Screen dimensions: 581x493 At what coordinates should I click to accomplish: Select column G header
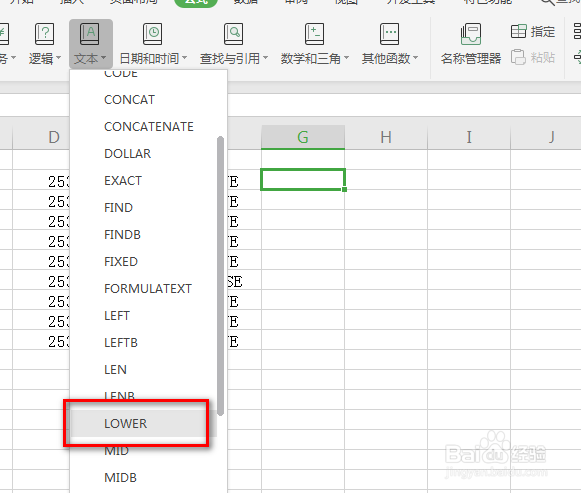coord(303,137)
